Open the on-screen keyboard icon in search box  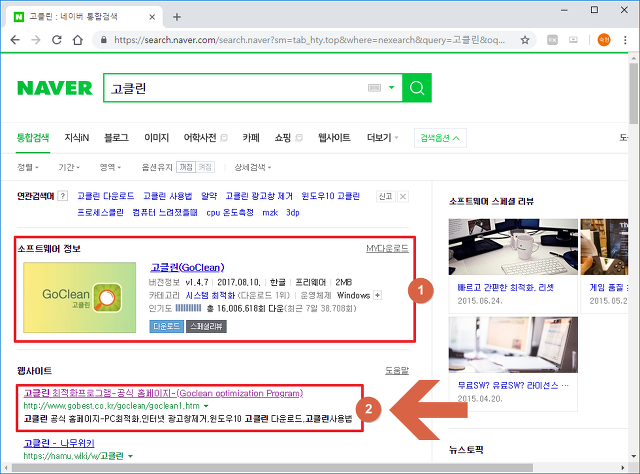[x=374, y=88]
